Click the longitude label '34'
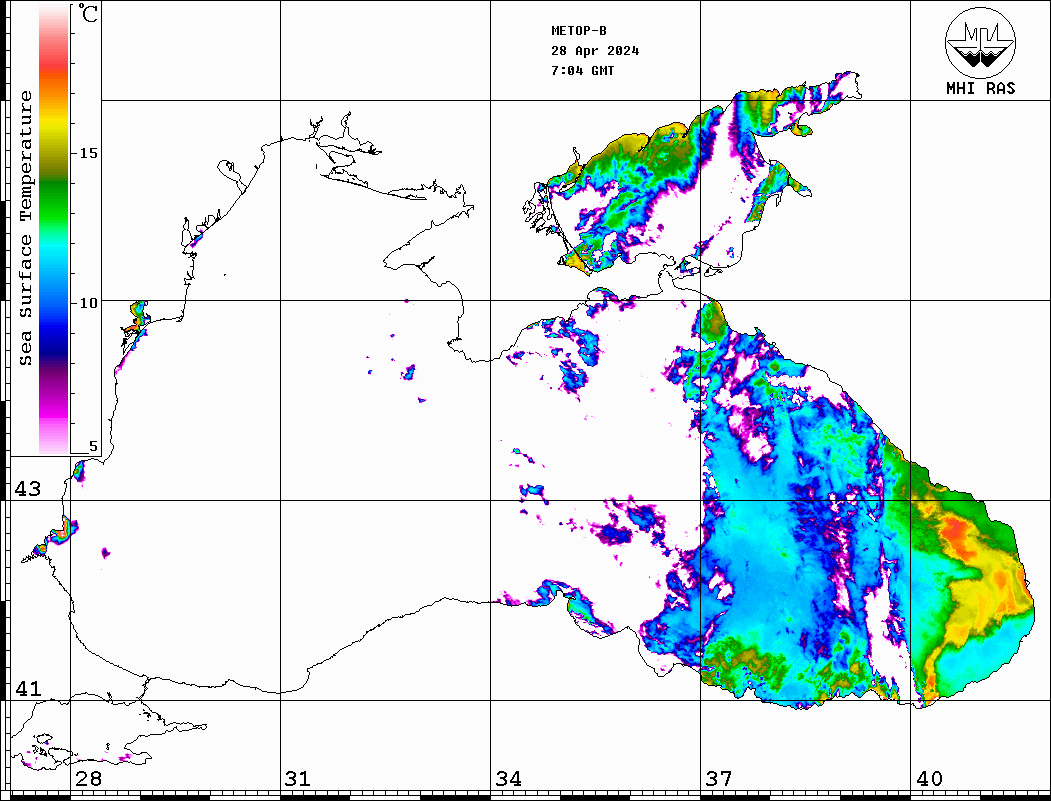Image resolution: width=1051 pixels, height=801 pixels. coord(508,779)
